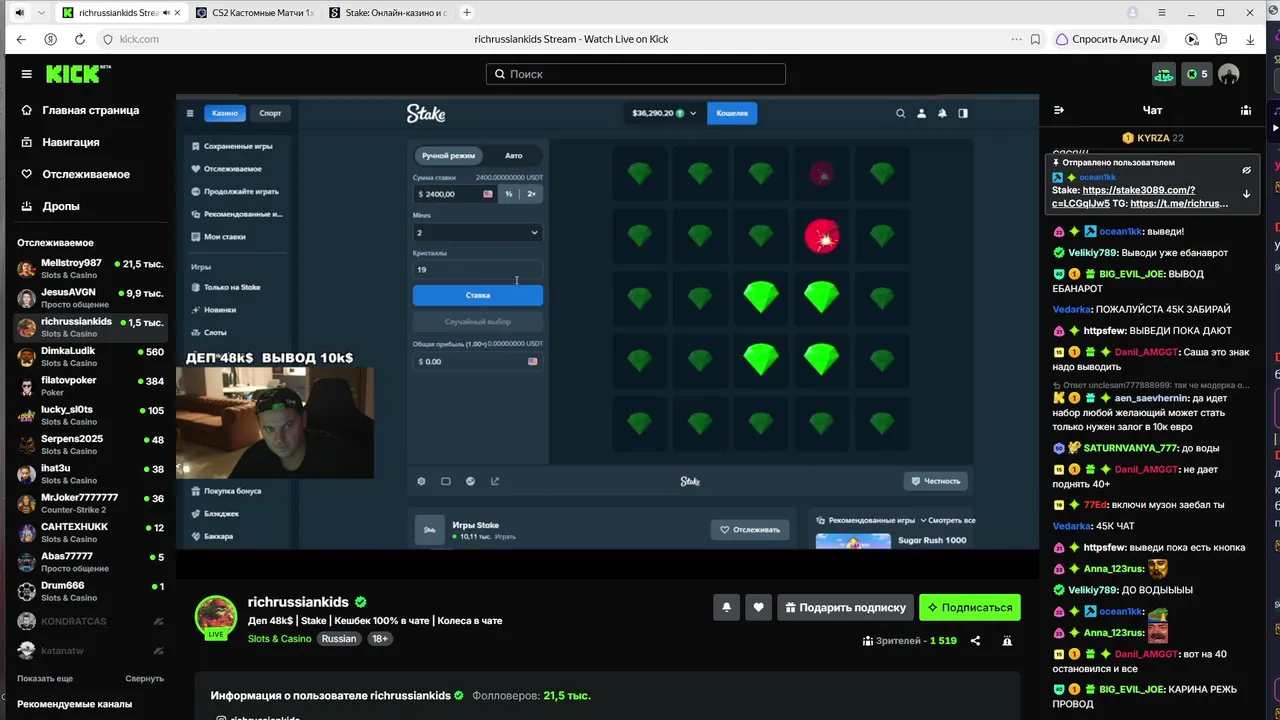
Task: Open the browser downloads icon
Action: coord(1250,39)
